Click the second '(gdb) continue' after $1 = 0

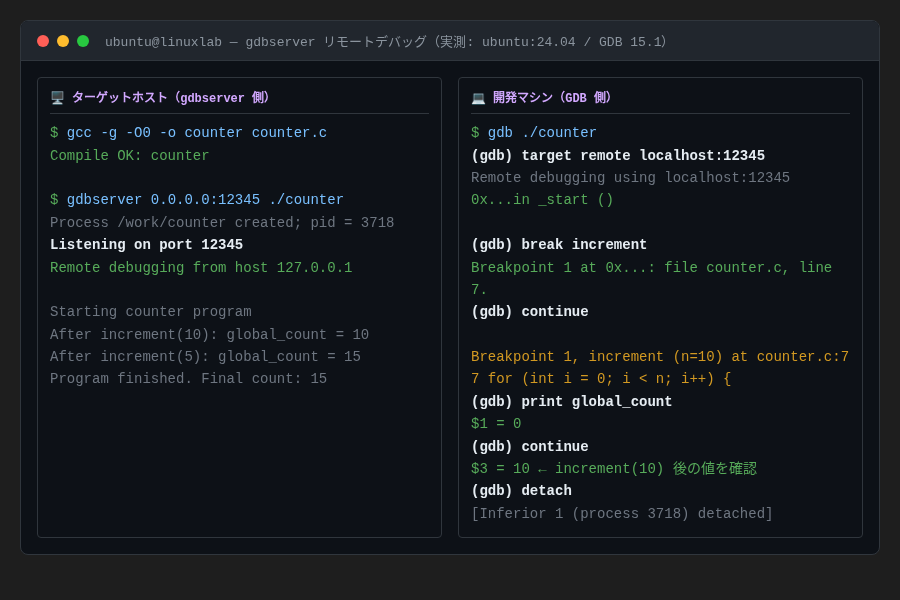(x=530, y=447)
